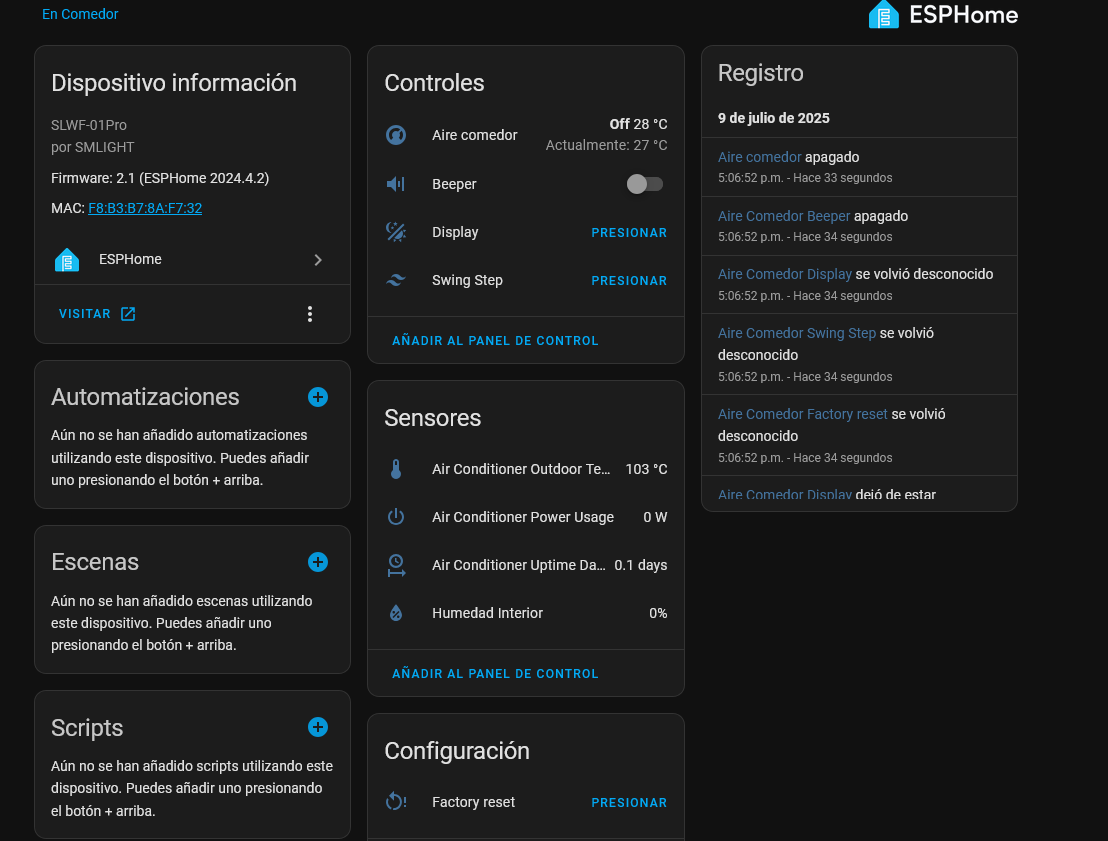
Task: Click the 0% humidity value
Action: point(658,613)
